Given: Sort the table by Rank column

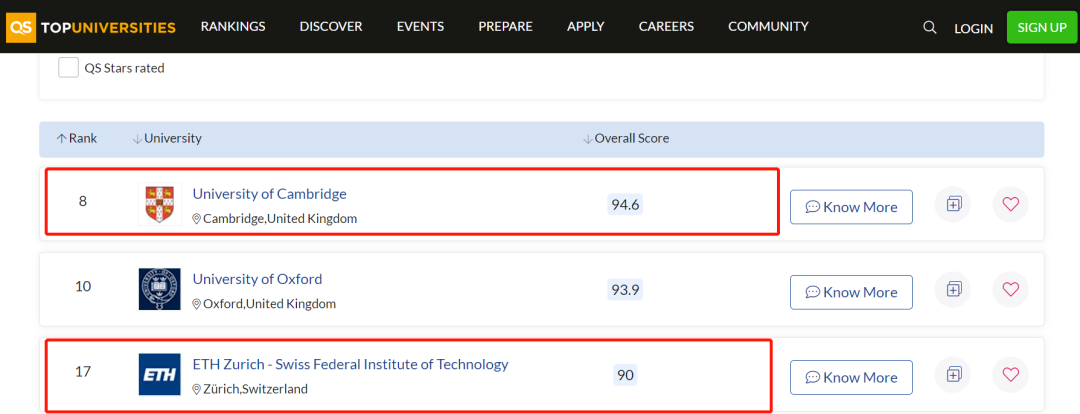Looking at the screenshot, I should [76, 138].
